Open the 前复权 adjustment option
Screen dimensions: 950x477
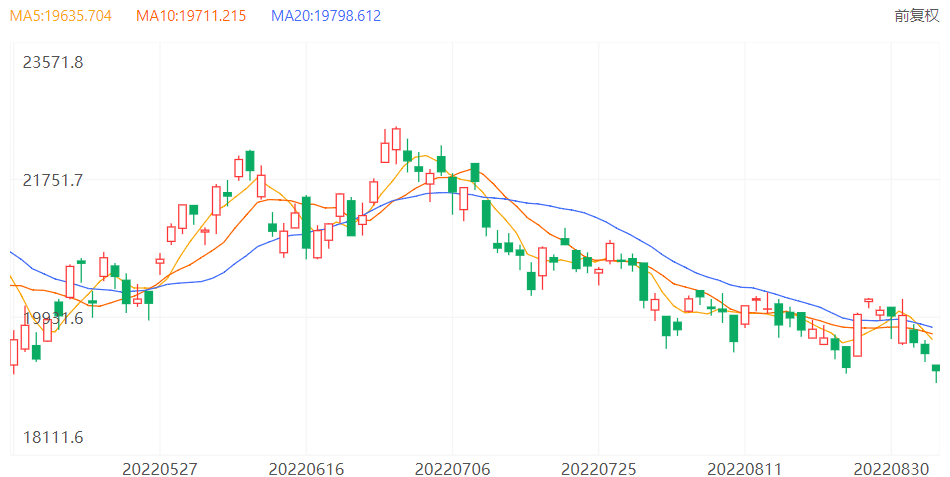coord(917,16)
